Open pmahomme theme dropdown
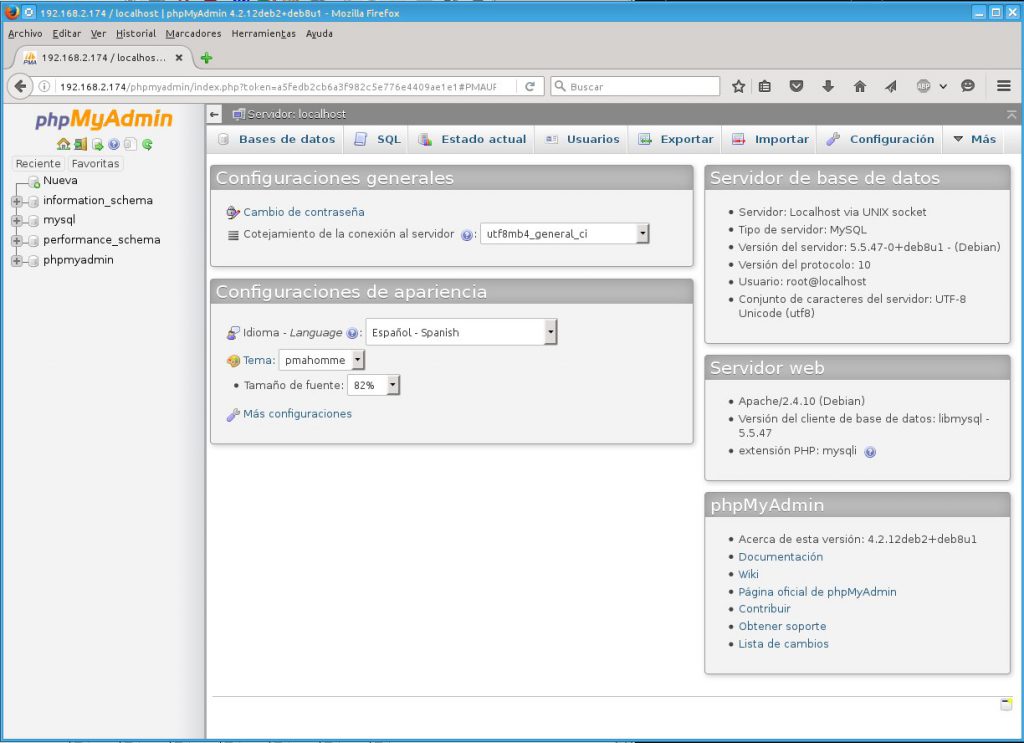Screen dimensions: 1024x743 pyautogui.click(x=321, y=360)
